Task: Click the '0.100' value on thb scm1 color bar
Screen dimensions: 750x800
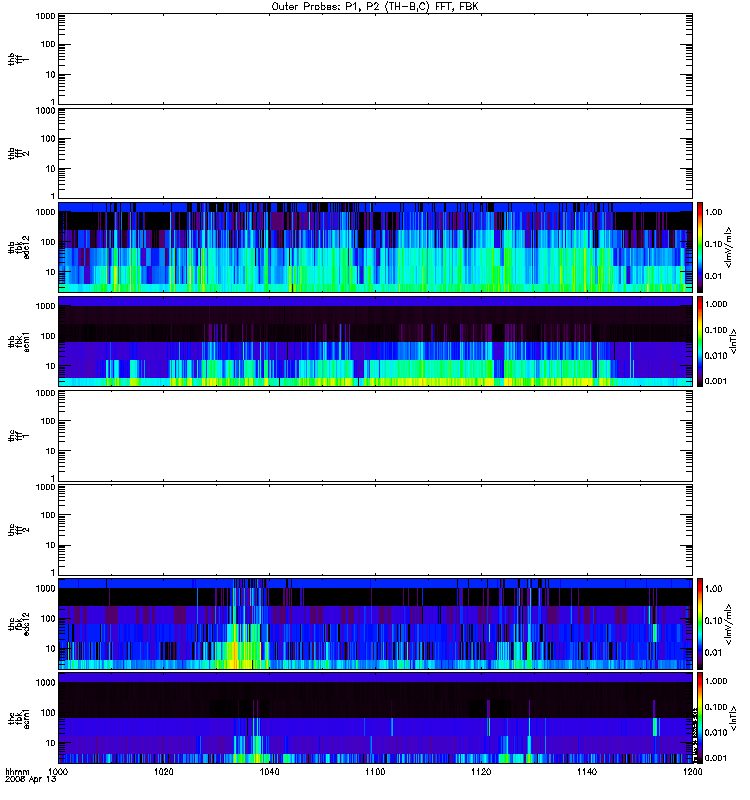Action: coord(716,330)
